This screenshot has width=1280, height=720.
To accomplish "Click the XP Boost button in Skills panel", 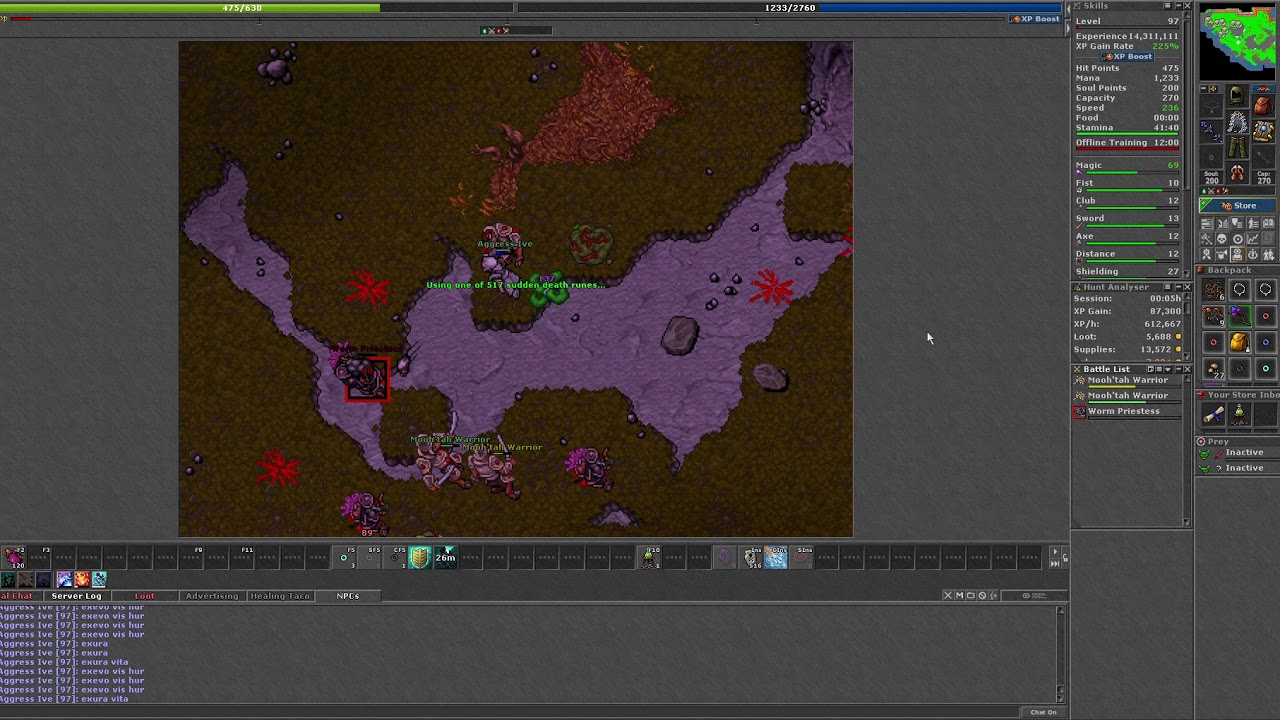I will [1127, 57].
